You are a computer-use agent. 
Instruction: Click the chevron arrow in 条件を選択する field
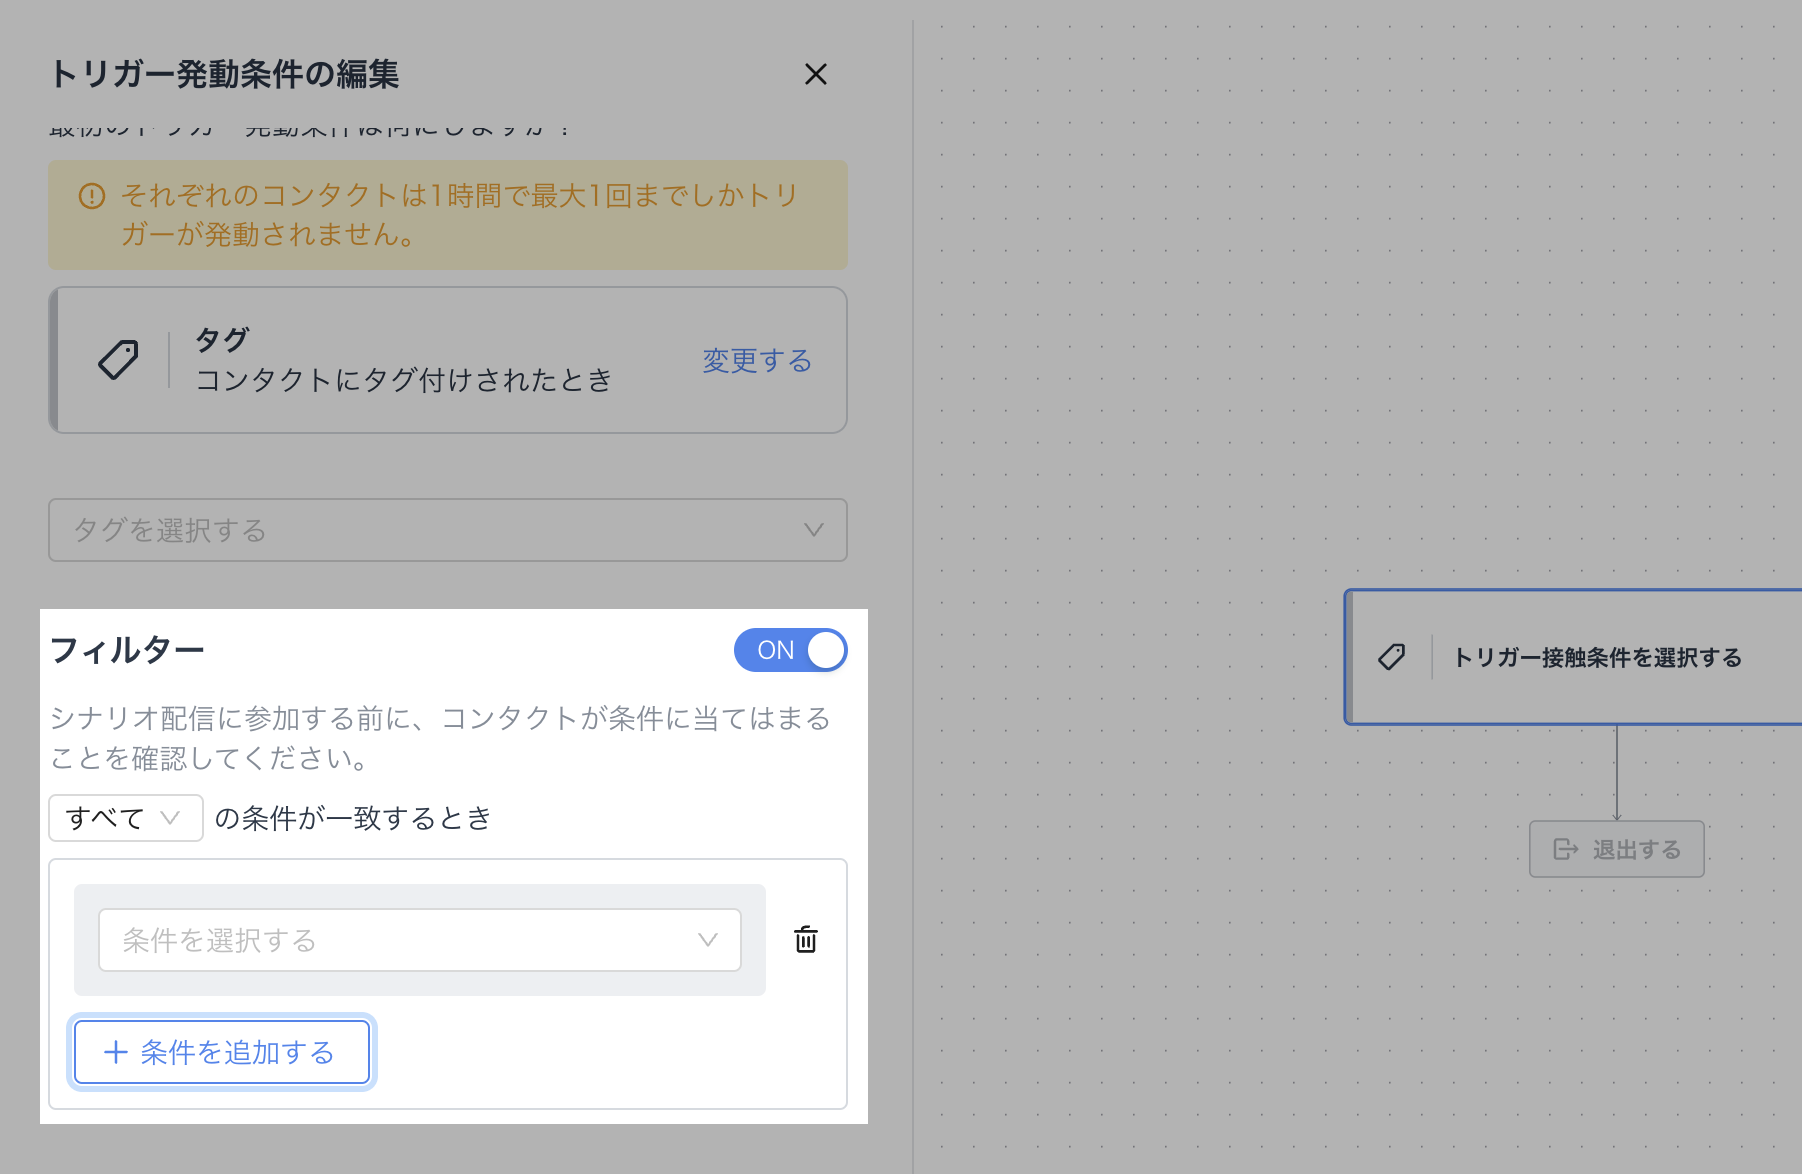pyautogui.click(x=708, y=940)
